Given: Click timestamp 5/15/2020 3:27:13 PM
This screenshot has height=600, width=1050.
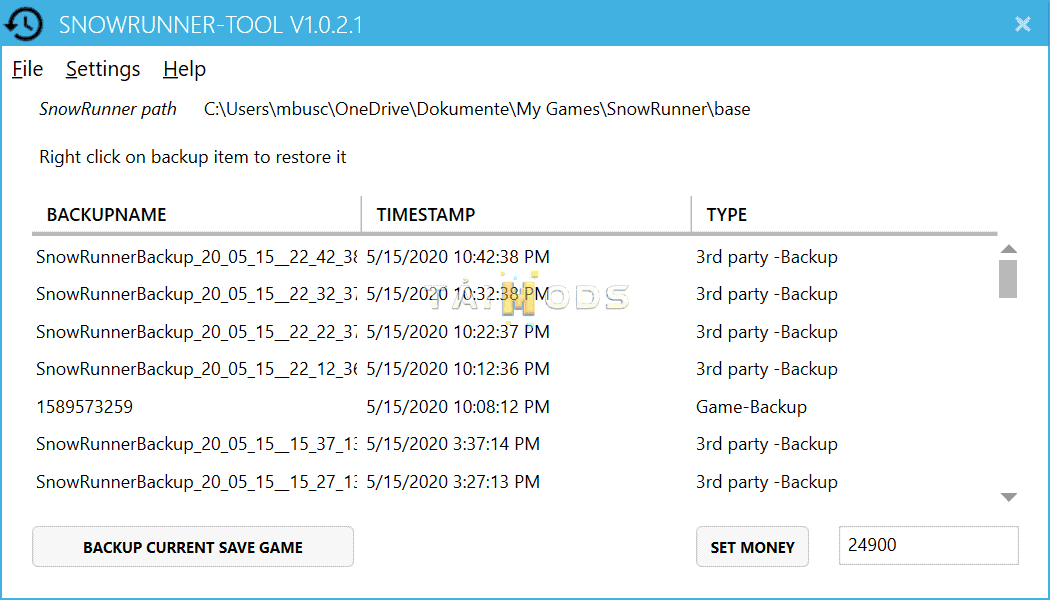Looking at the screenshot, I should [453, 481].
